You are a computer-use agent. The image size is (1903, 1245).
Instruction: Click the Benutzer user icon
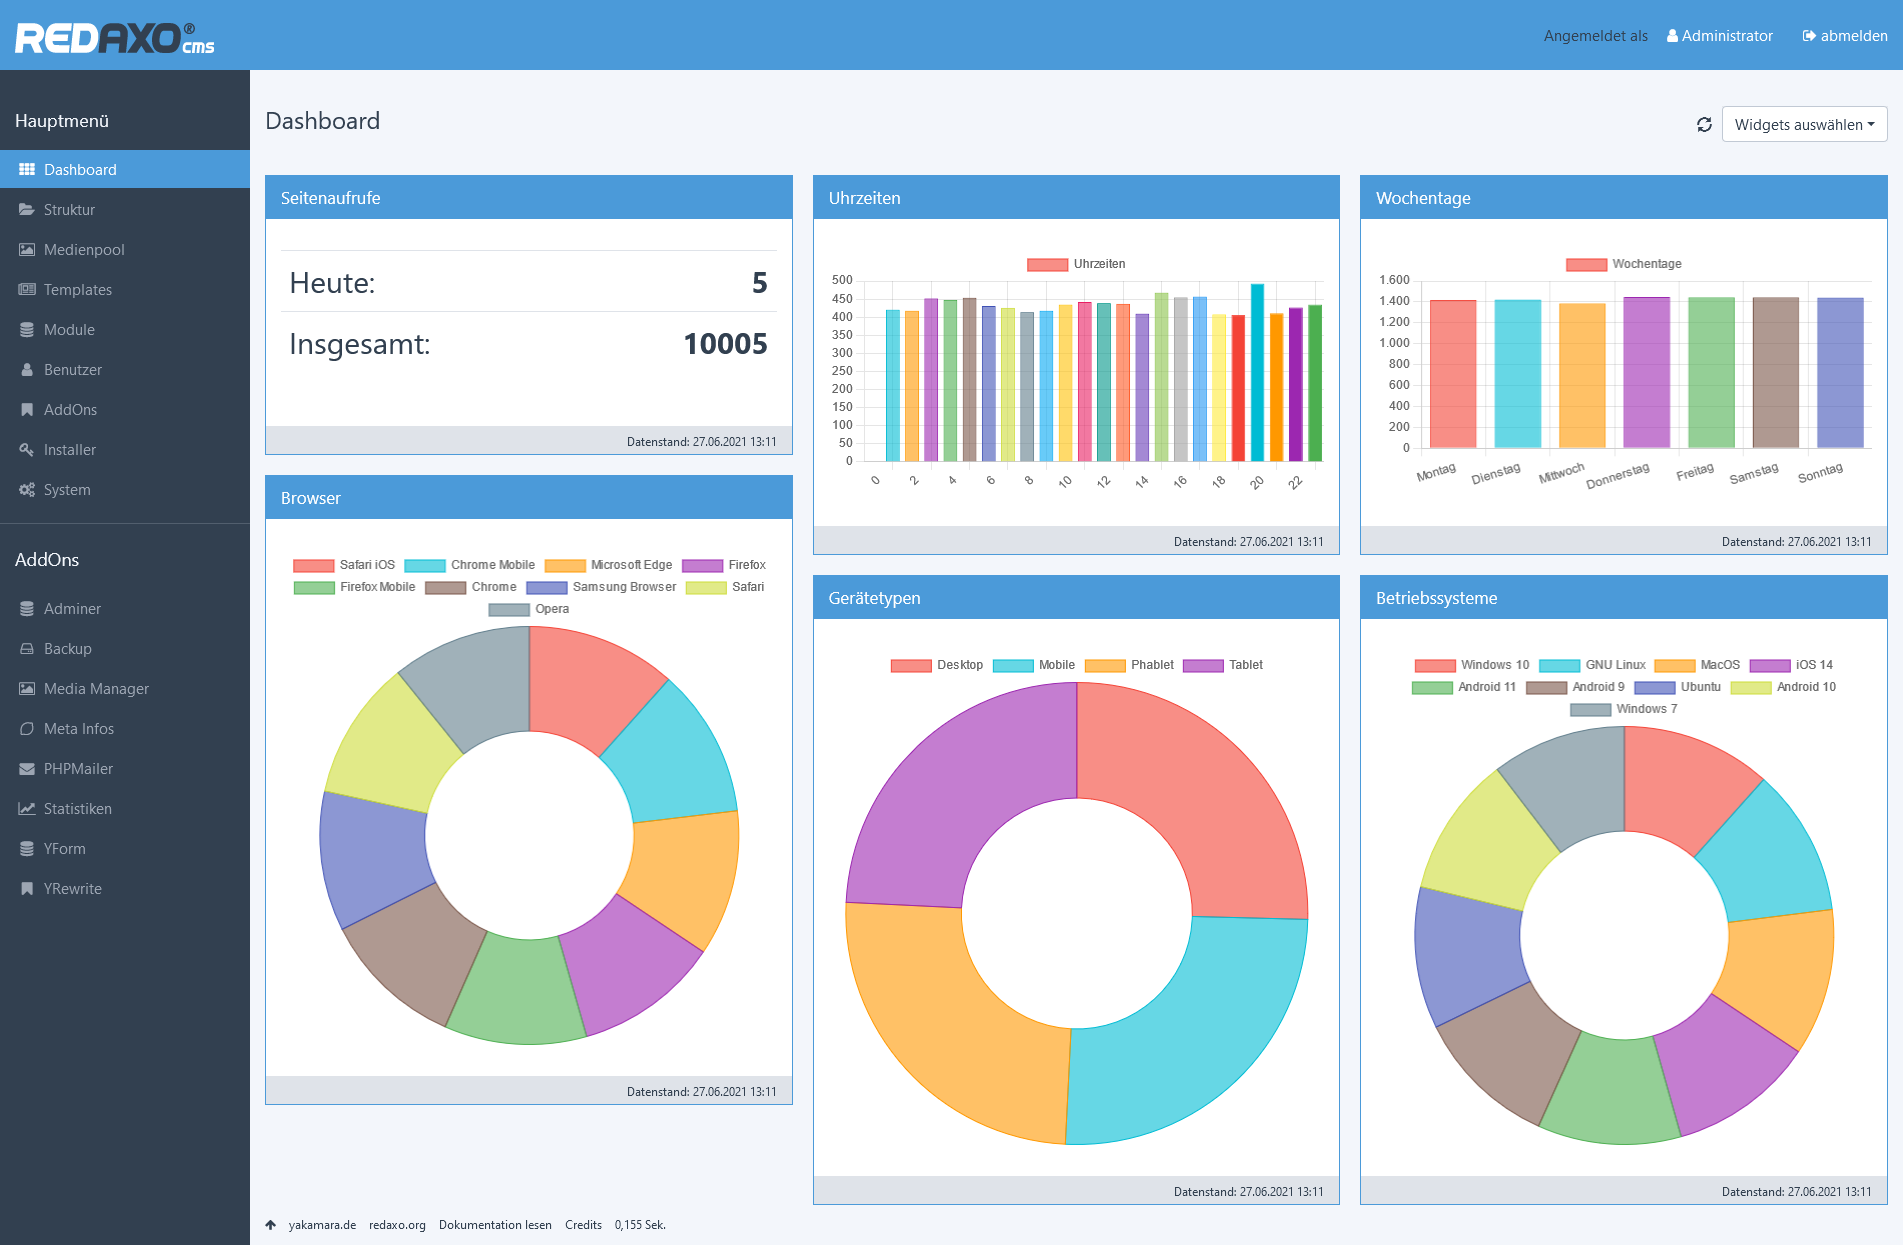coord(27,370)
